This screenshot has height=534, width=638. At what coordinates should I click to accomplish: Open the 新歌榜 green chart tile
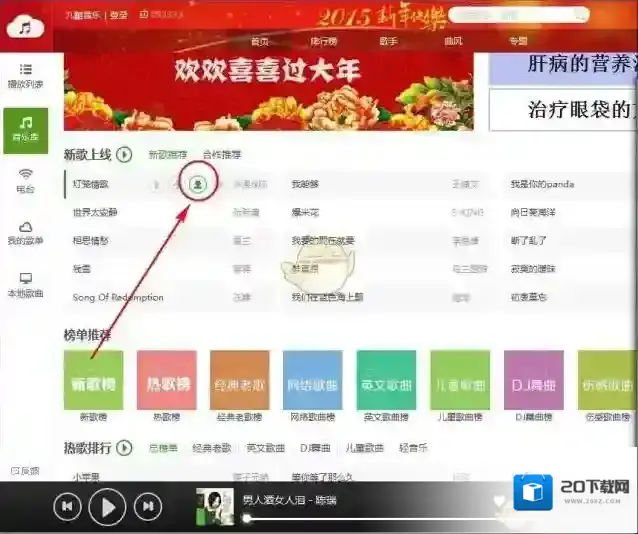[x=94, y=380]
